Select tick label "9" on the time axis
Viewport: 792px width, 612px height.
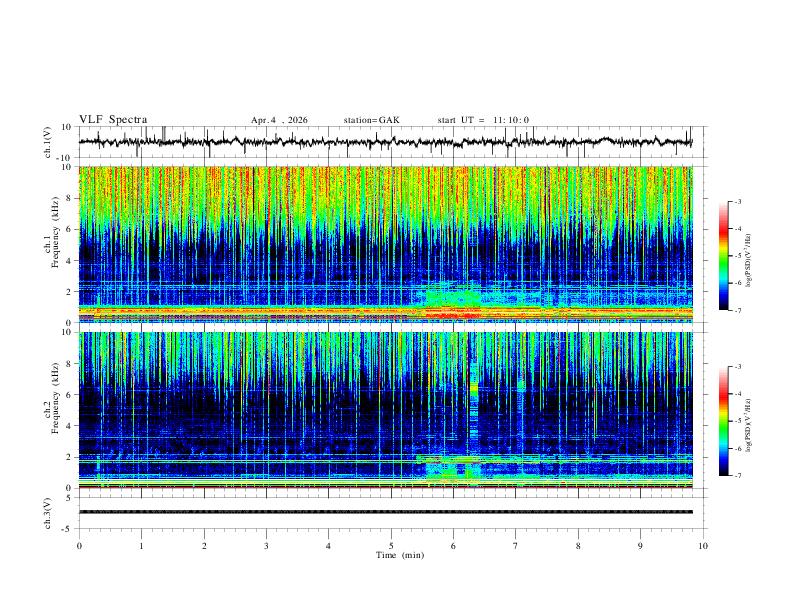click(640, 546)
